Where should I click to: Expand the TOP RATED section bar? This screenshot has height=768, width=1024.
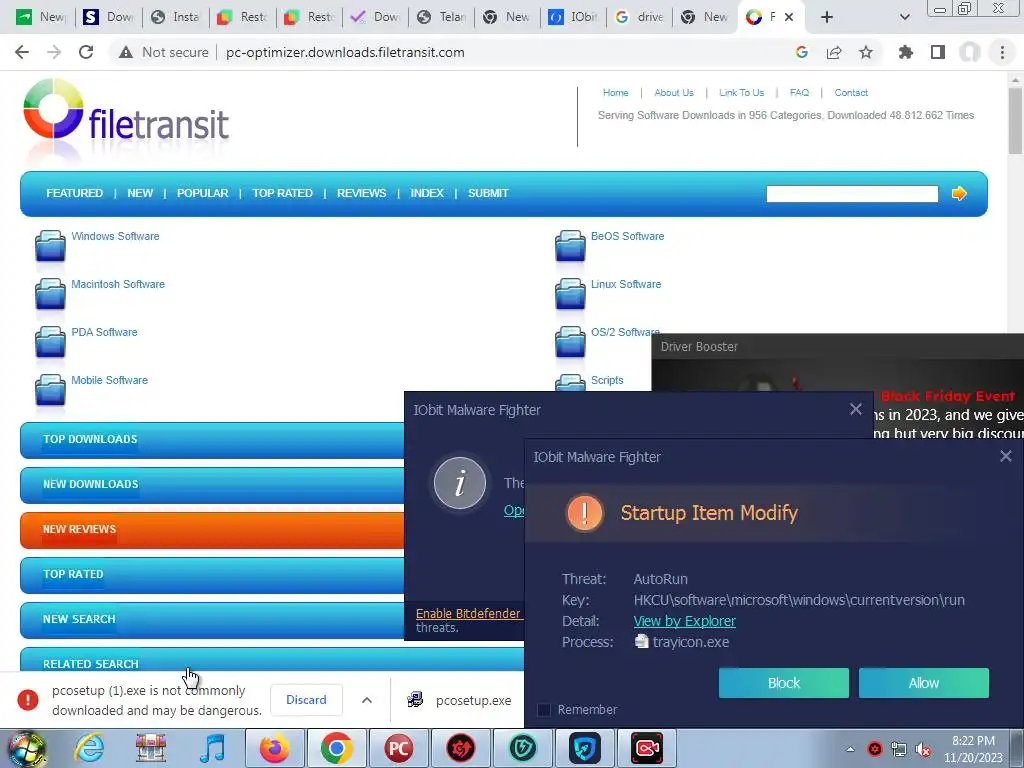point(212,575)
